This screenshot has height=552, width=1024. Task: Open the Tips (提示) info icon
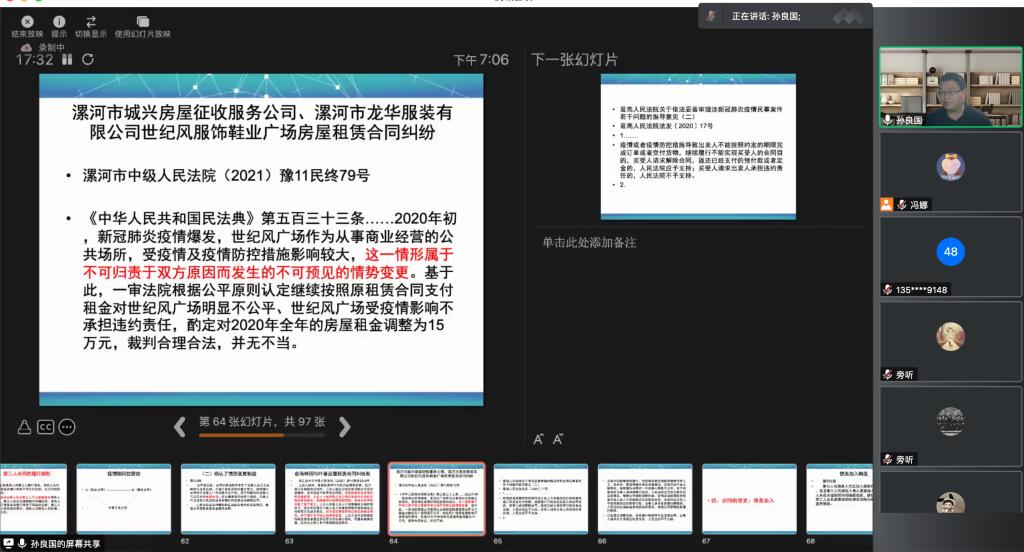coord(59,21)
